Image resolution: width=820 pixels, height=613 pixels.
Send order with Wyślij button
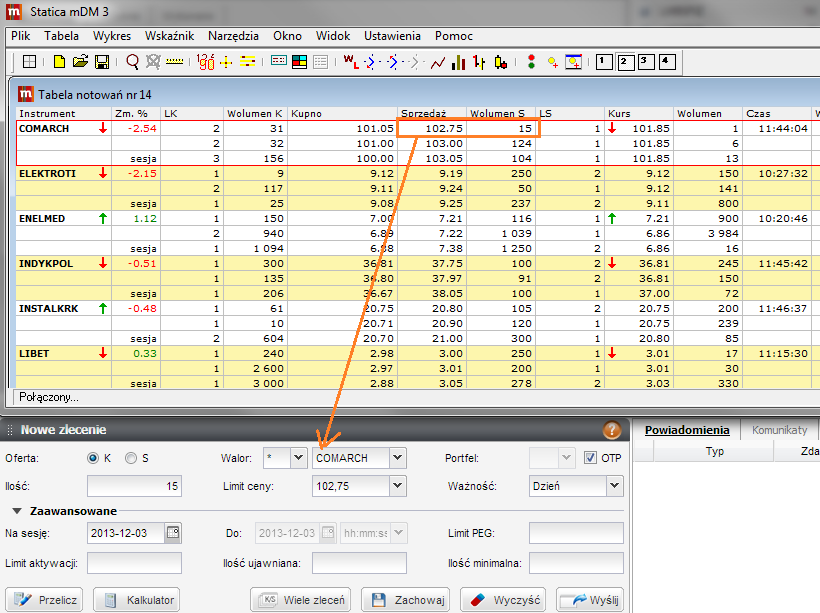(x=590, y=600)
